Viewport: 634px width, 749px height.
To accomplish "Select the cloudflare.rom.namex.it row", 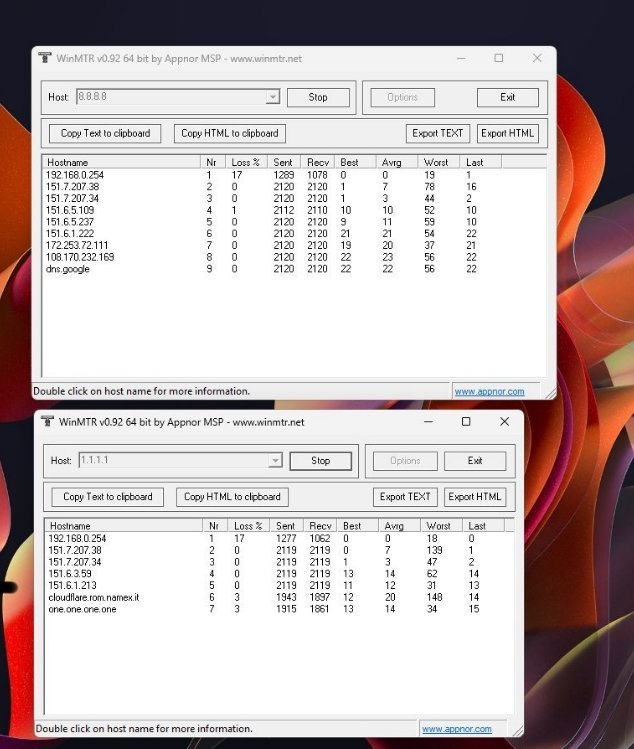I will [x=93, y=597].
